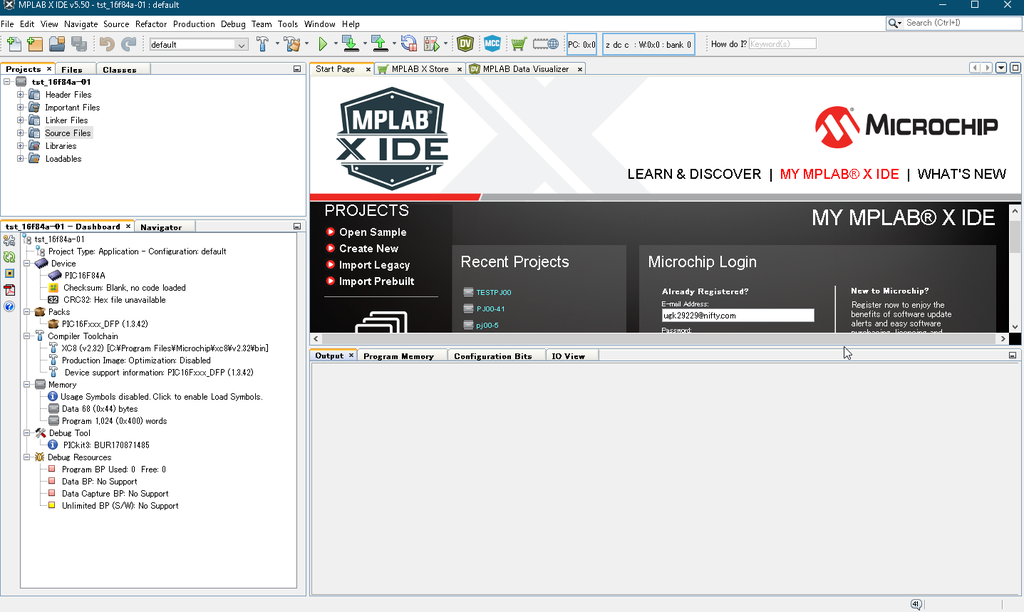Minimize the Projects panel
This screenshot has width=1024, height=612.
coord(297,69)
